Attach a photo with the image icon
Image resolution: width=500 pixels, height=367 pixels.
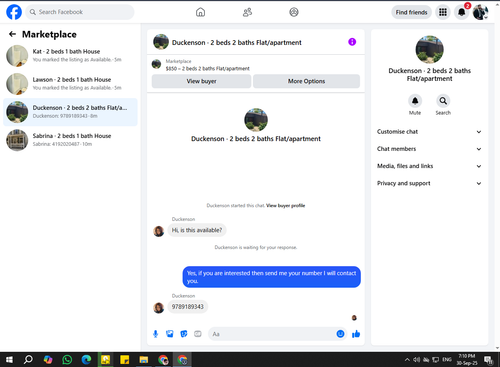(170, 334)
